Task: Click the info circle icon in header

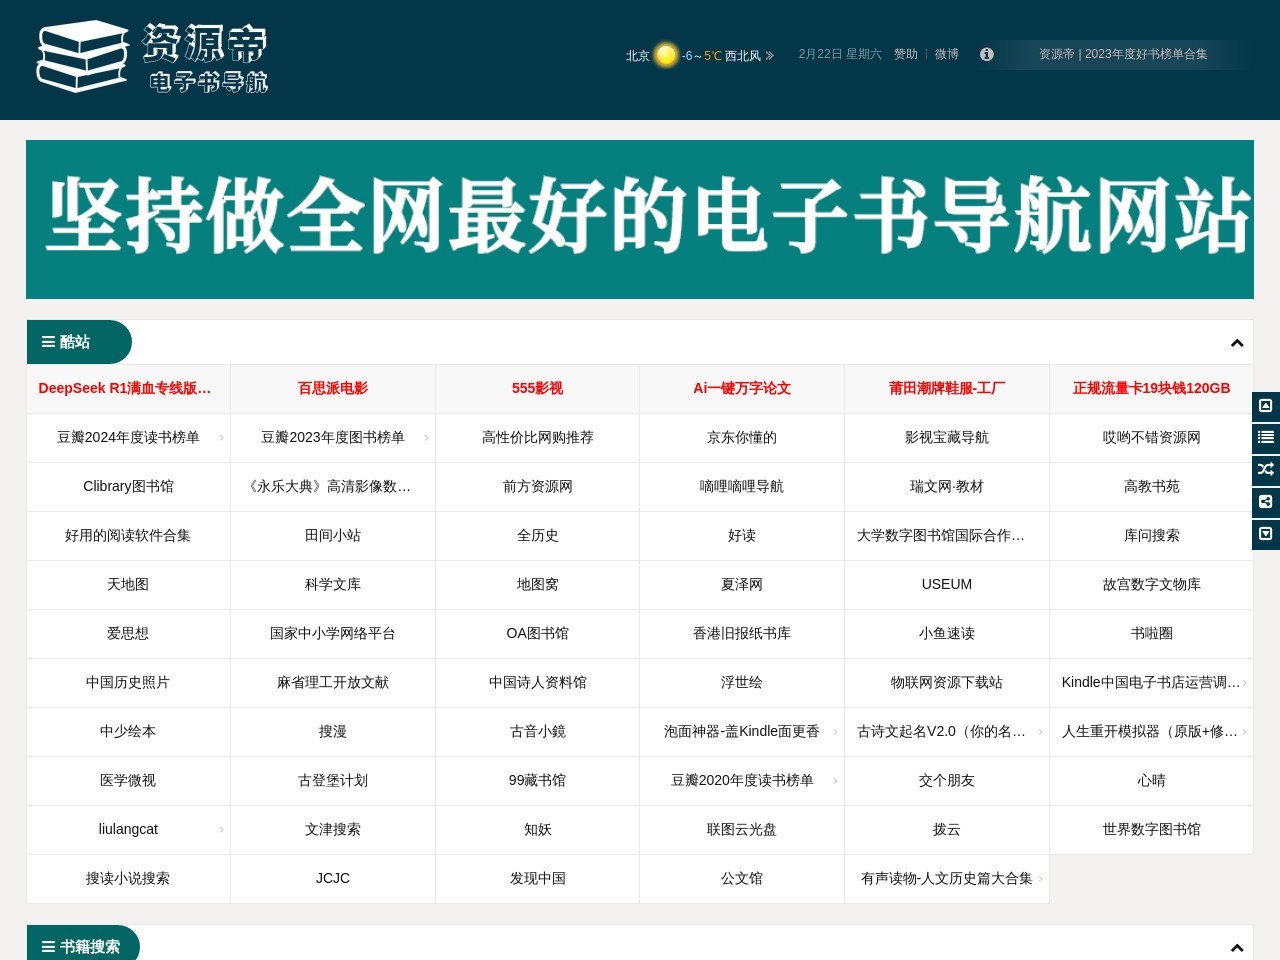Action: point(987,54)
